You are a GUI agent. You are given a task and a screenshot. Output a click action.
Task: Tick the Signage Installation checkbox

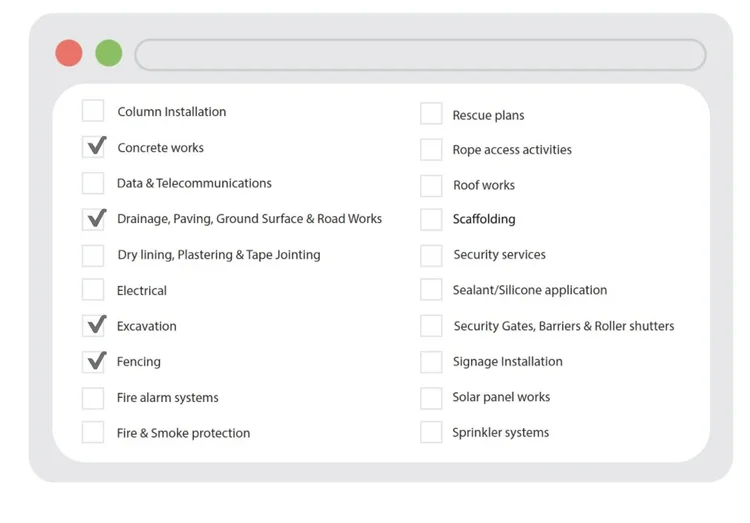pyautogui.click(x=431, y=362)
